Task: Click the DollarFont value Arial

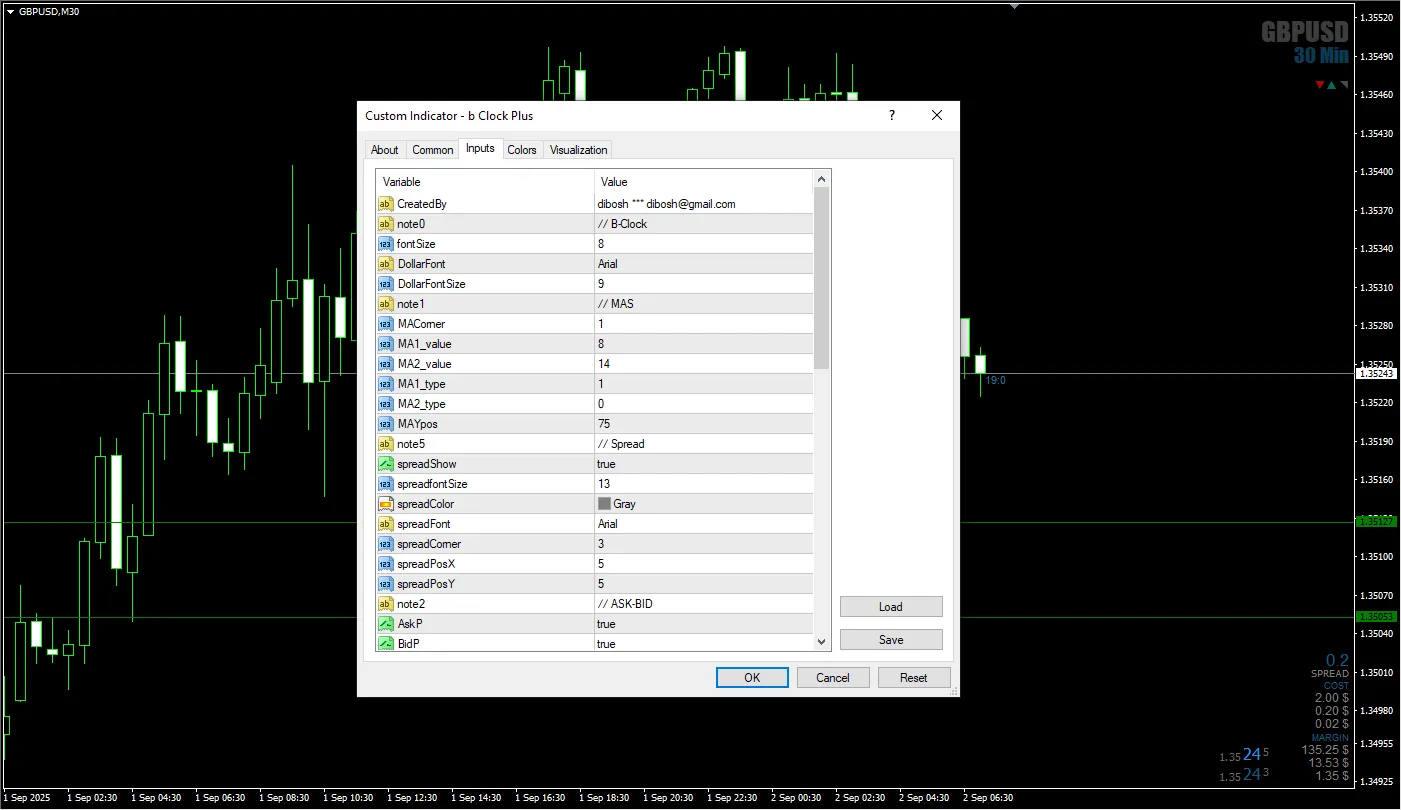Action: pyautogui.click(x=608, y=264)
